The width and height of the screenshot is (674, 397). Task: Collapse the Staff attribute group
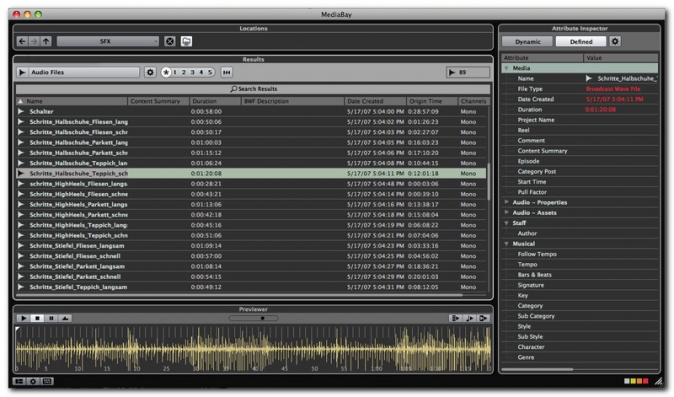(x=507, y=223)
